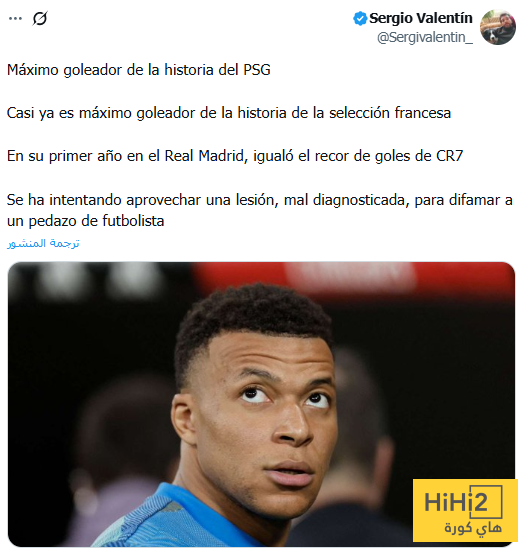
Task: Click the word CR7 in the tweet
Action: (x=449, y=156)
